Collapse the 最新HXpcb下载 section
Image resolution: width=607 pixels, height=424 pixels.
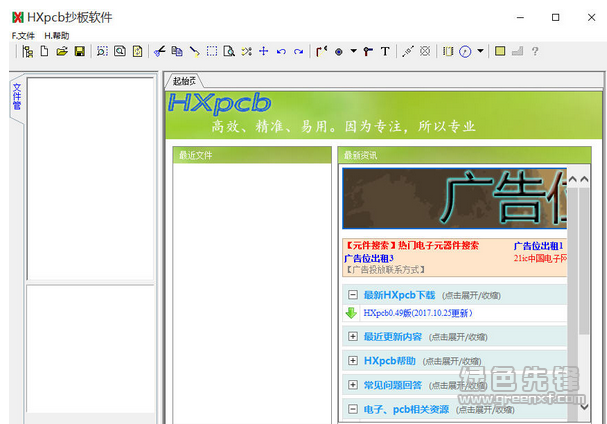(352, 295)
